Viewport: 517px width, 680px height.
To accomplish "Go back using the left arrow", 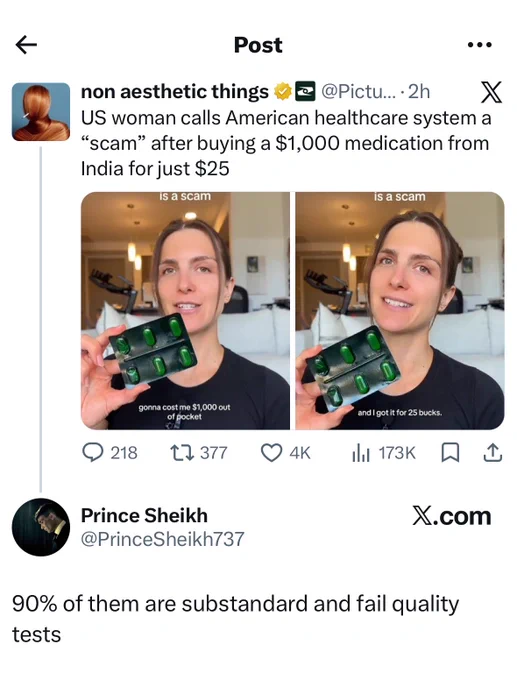I will [26, 45].
